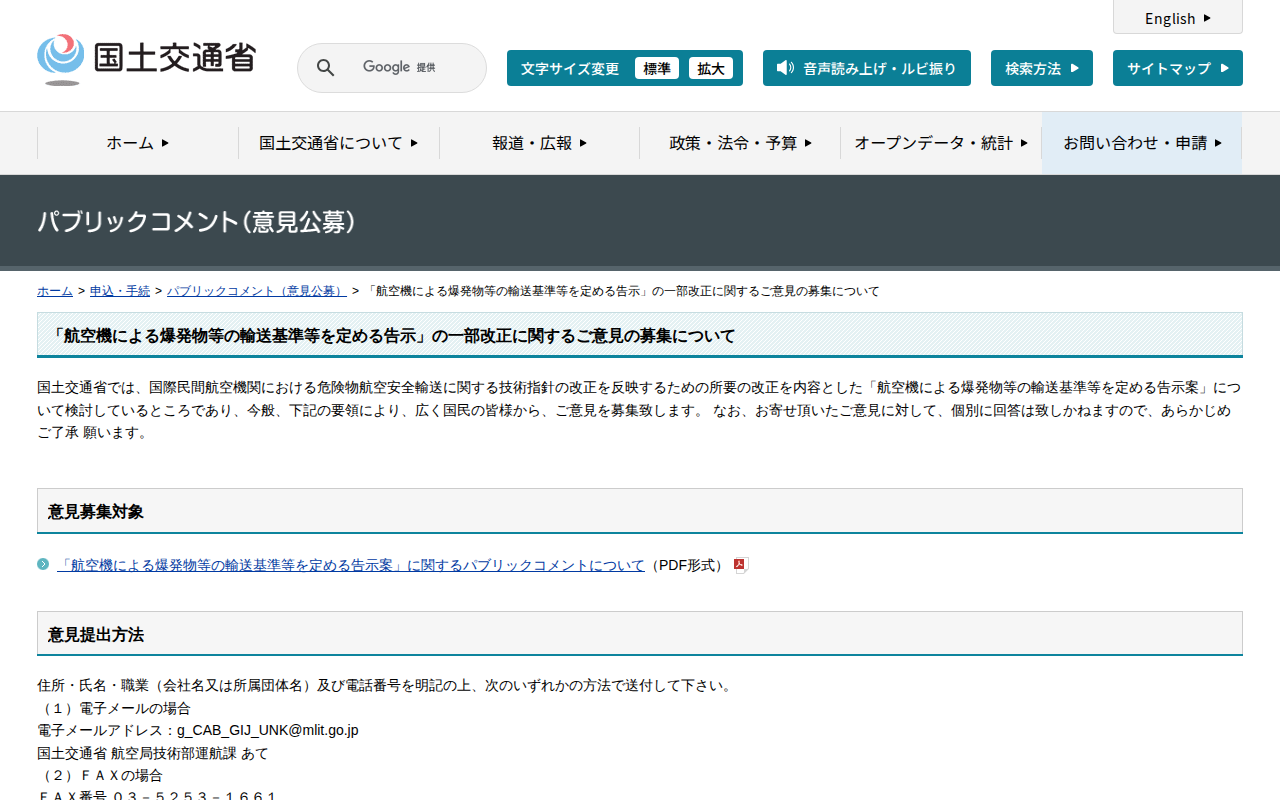
Task: Click the teal bullet before the 告示案 link
Action: (43, 564)
